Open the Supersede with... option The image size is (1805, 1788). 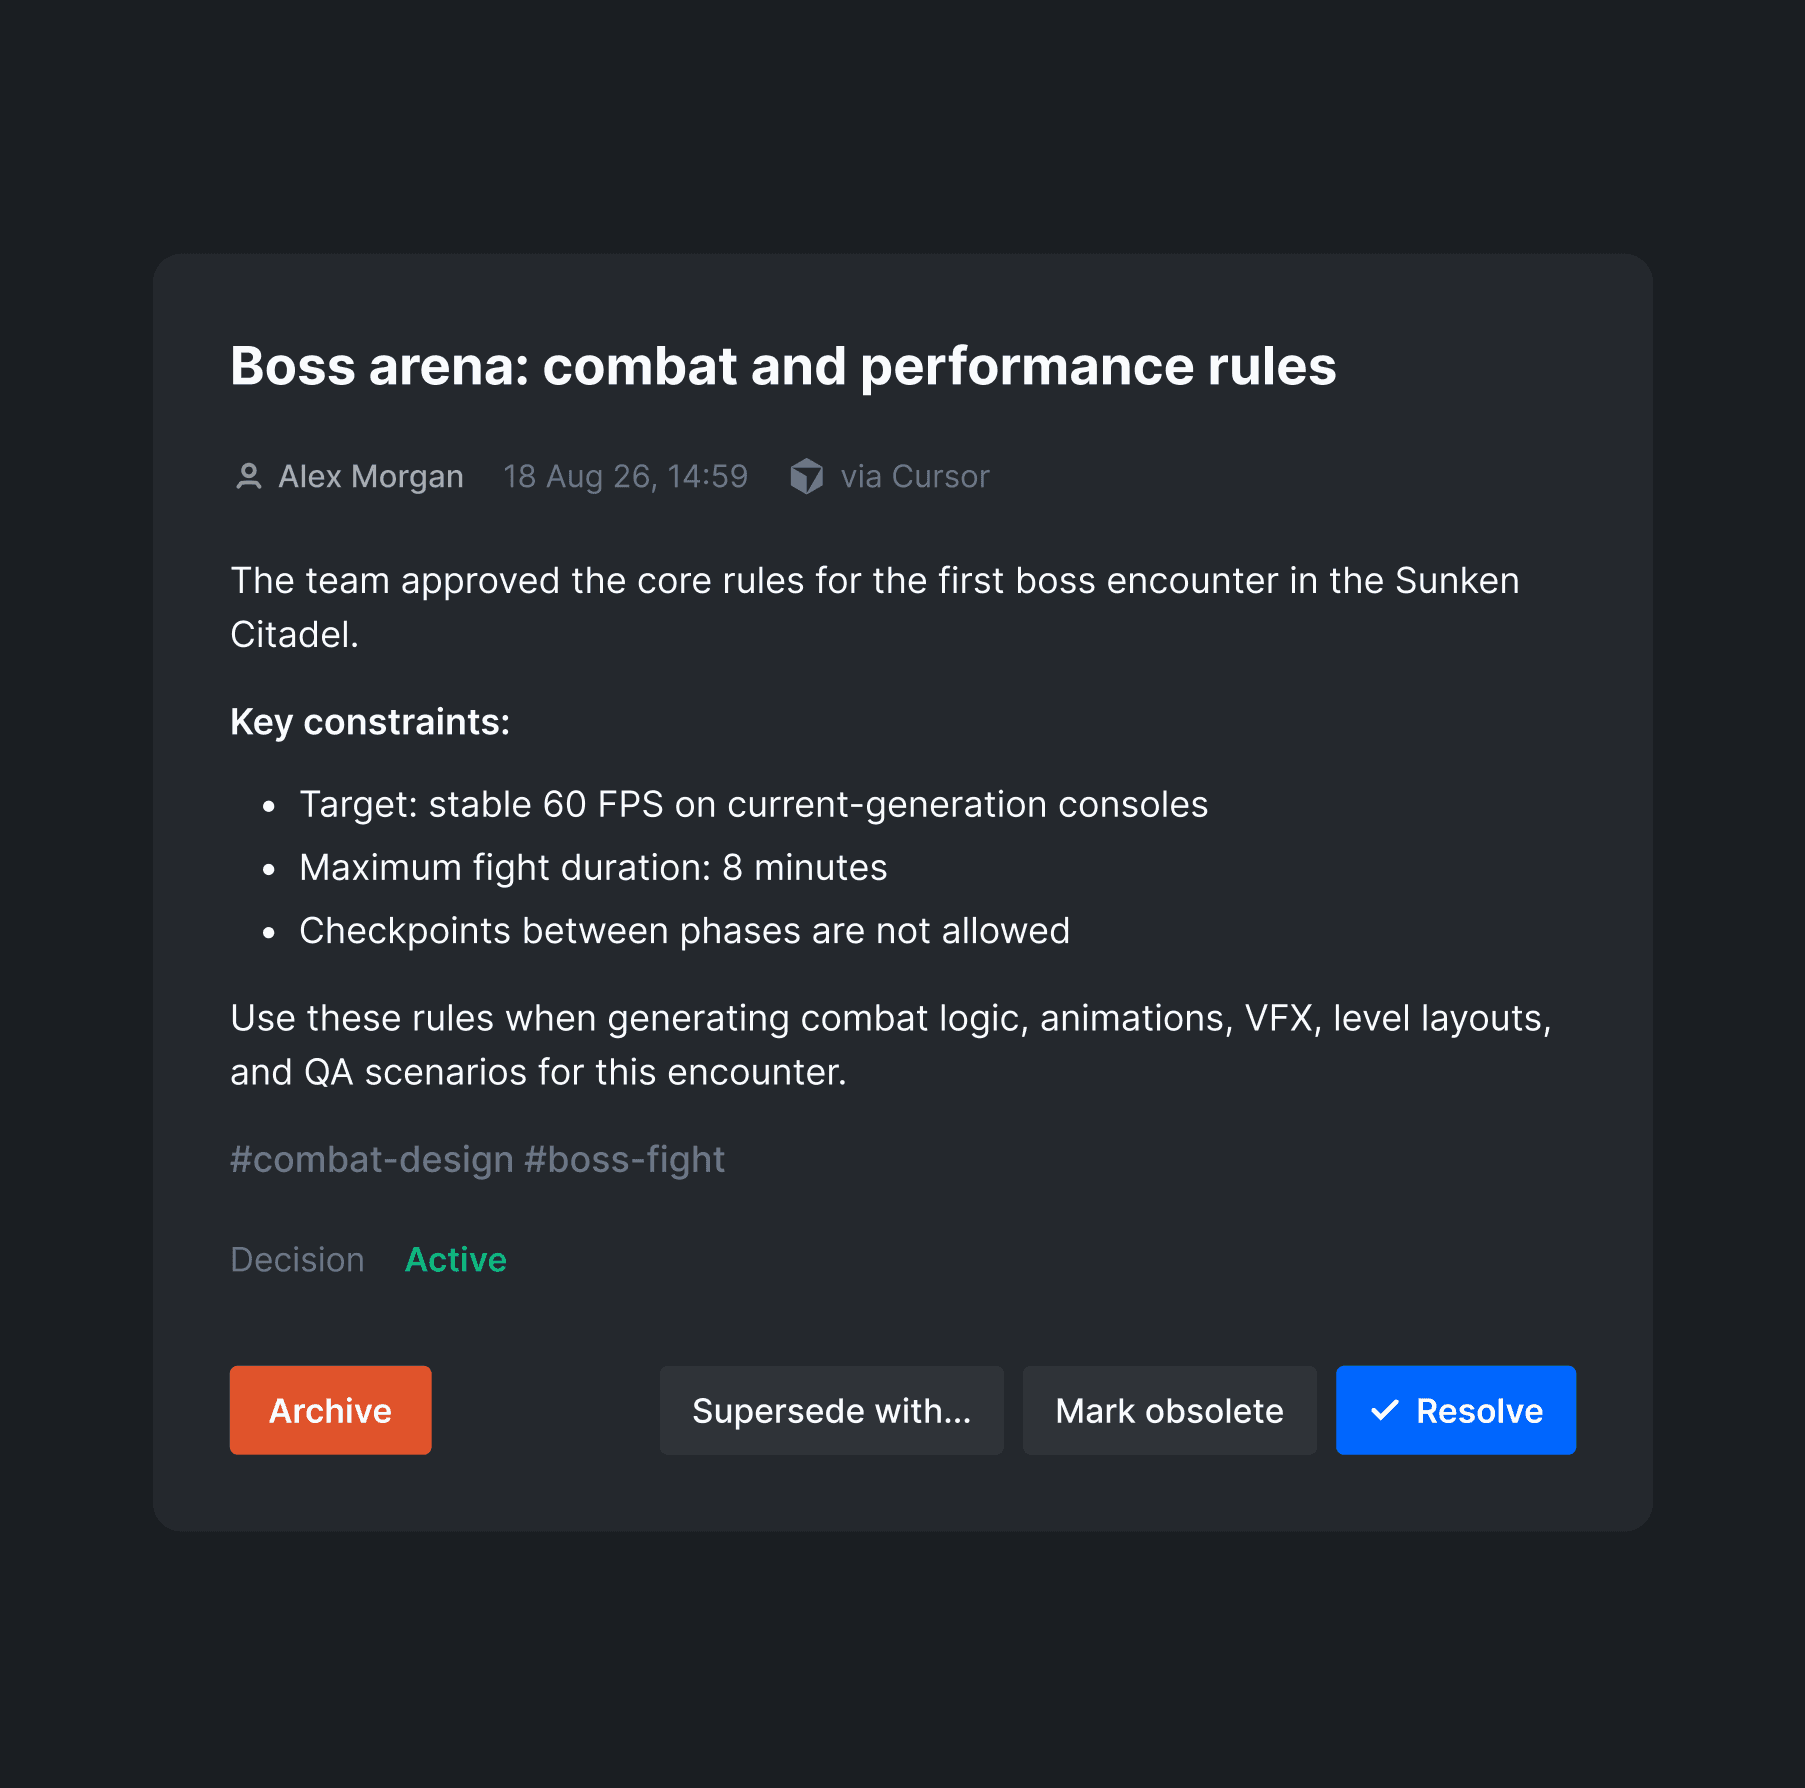click(x=832, y=1410)
